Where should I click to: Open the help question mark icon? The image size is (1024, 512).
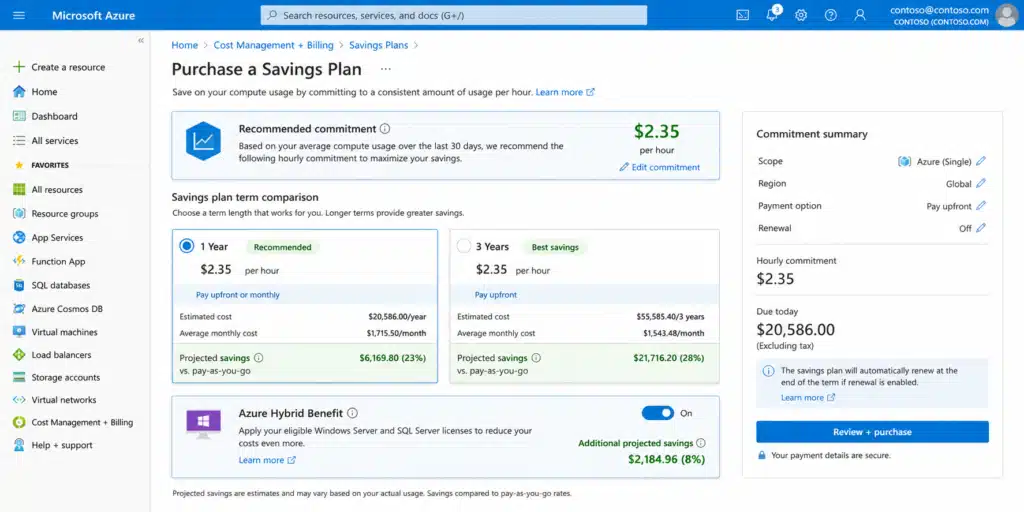click(x=831, y=15)
